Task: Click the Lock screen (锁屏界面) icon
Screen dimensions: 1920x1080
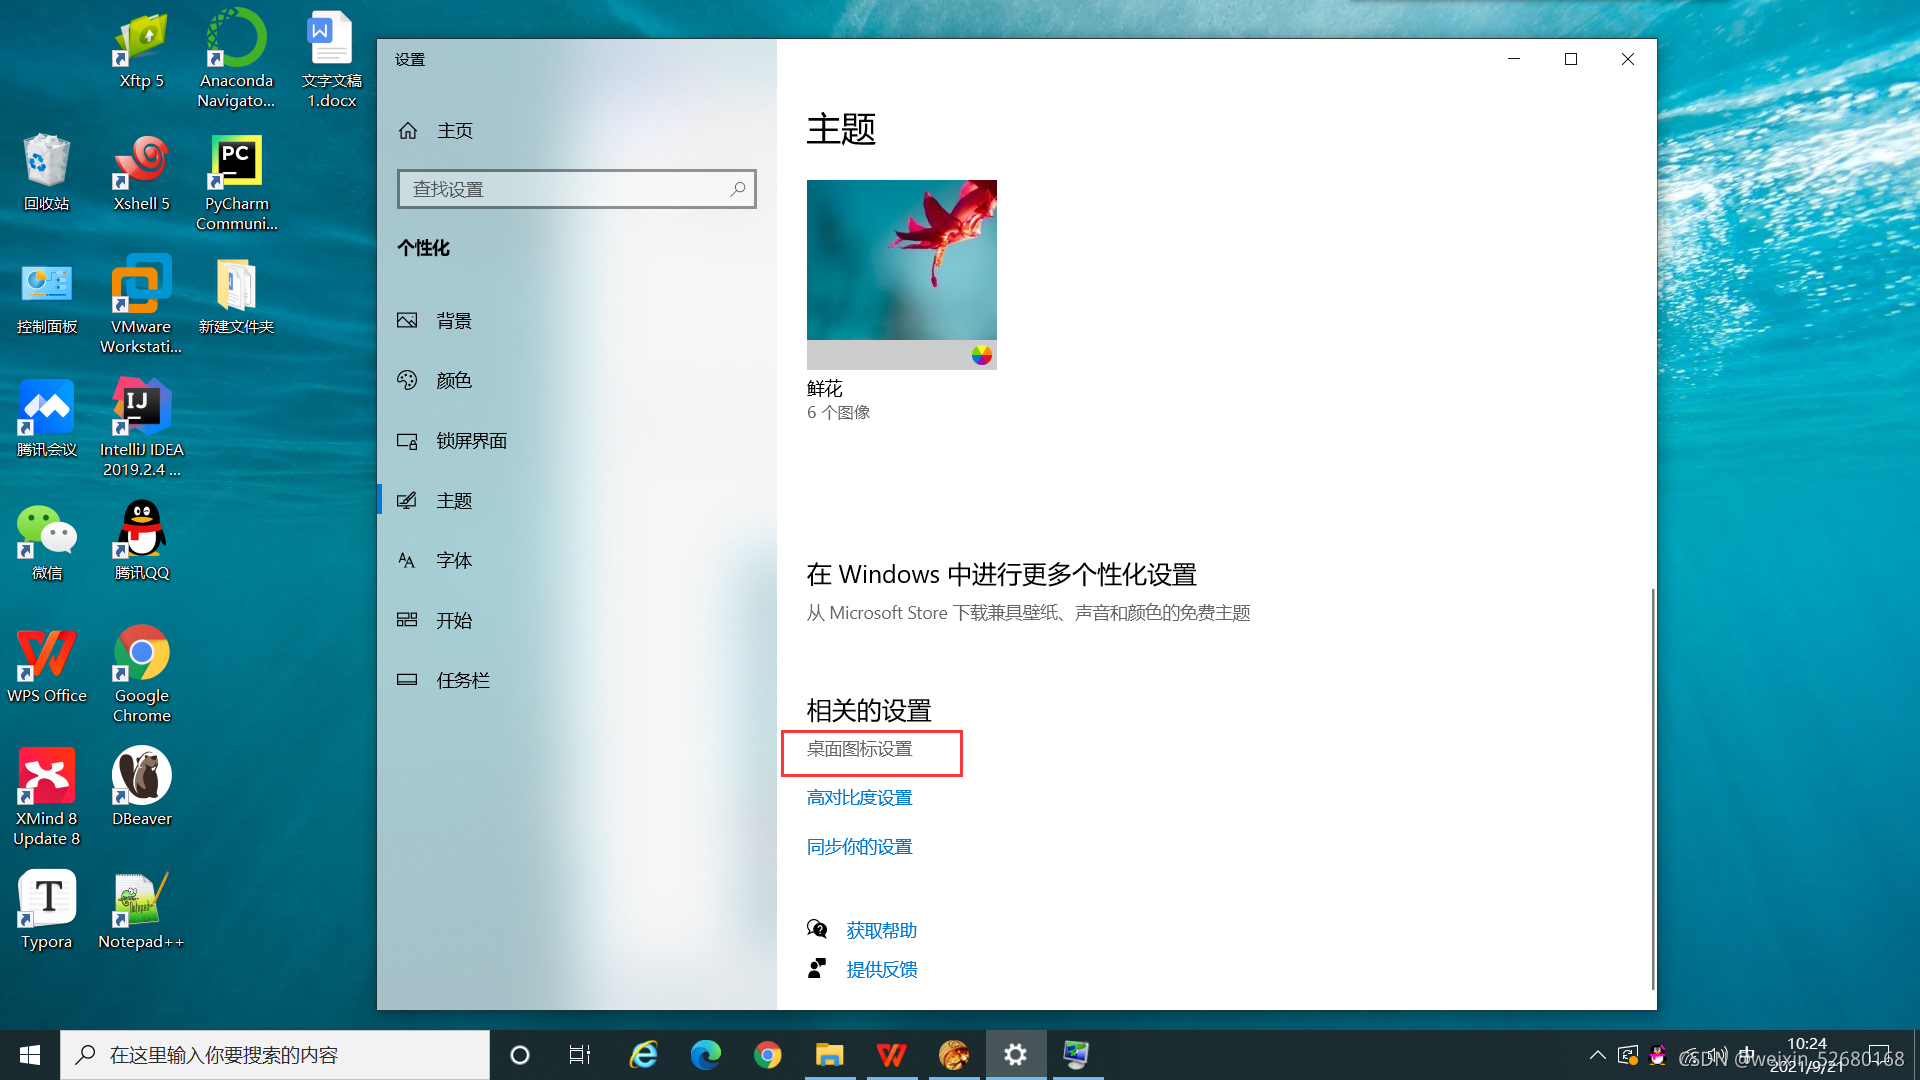Action: tap(407, 441)
